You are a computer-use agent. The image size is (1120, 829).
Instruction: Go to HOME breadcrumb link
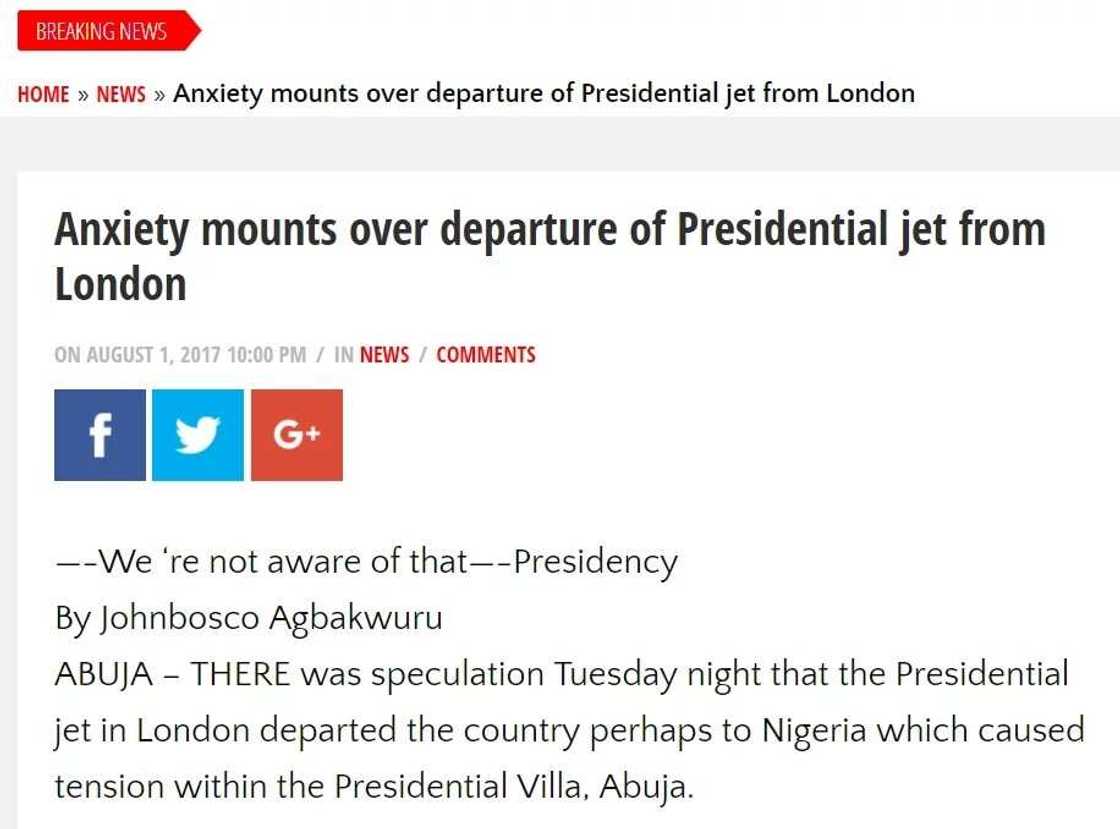tap(43, 94)
